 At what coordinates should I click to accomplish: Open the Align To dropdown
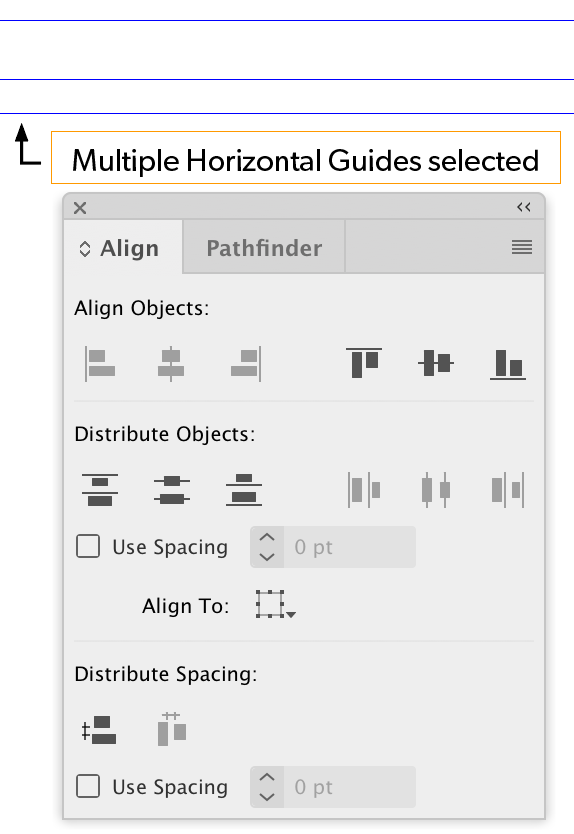(x=275, y=604)
